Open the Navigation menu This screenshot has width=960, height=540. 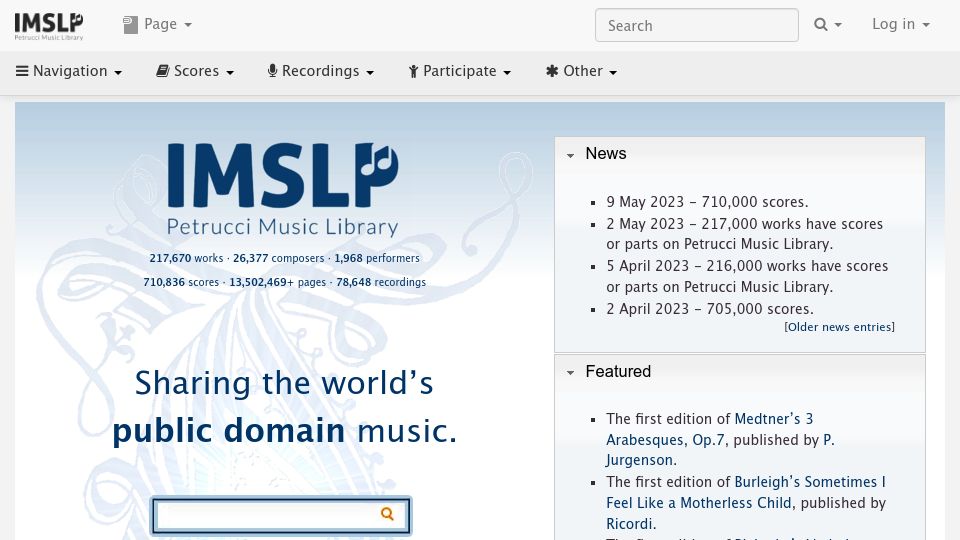(69, 71)
